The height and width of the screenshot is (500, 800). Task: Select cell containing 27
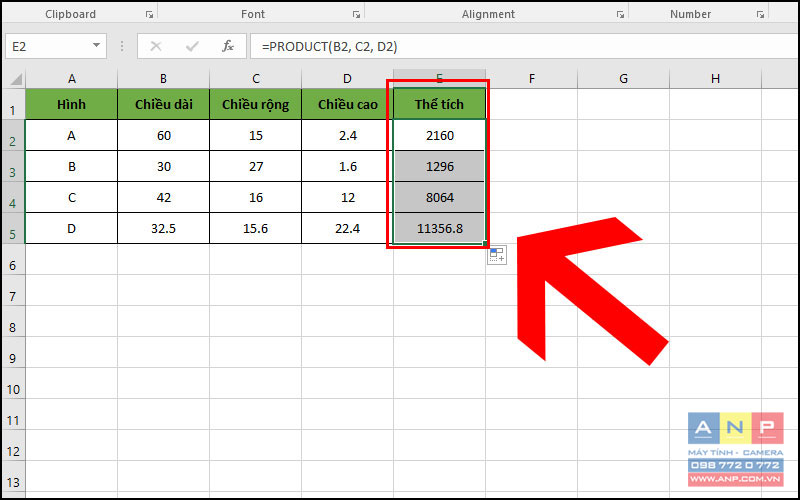point(256,167)
